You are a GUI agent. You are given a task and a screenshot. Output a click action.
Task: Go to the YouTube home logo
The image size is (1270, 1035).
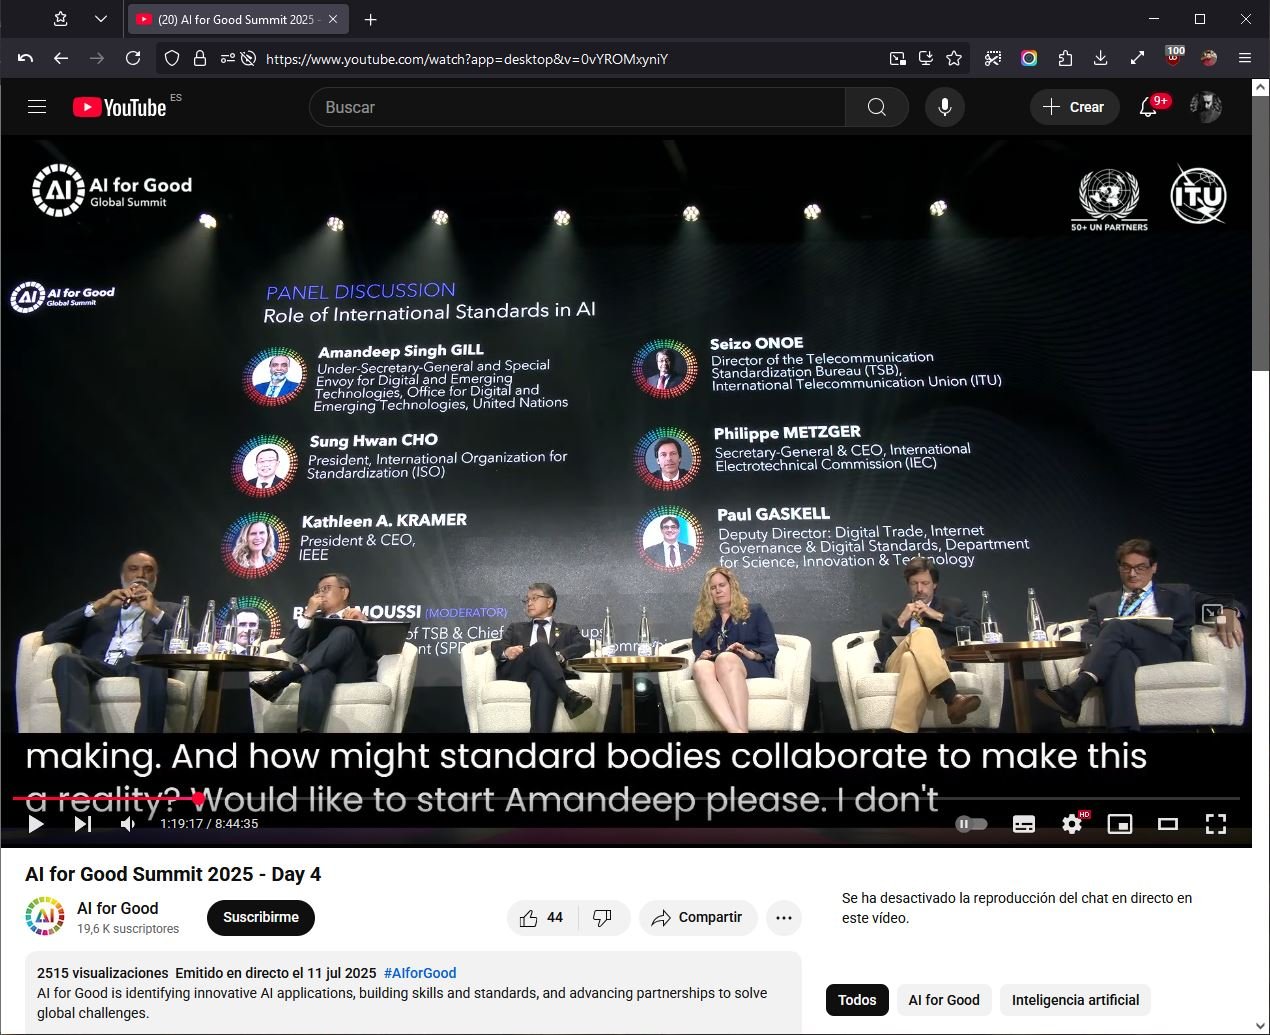pos(119,107)
